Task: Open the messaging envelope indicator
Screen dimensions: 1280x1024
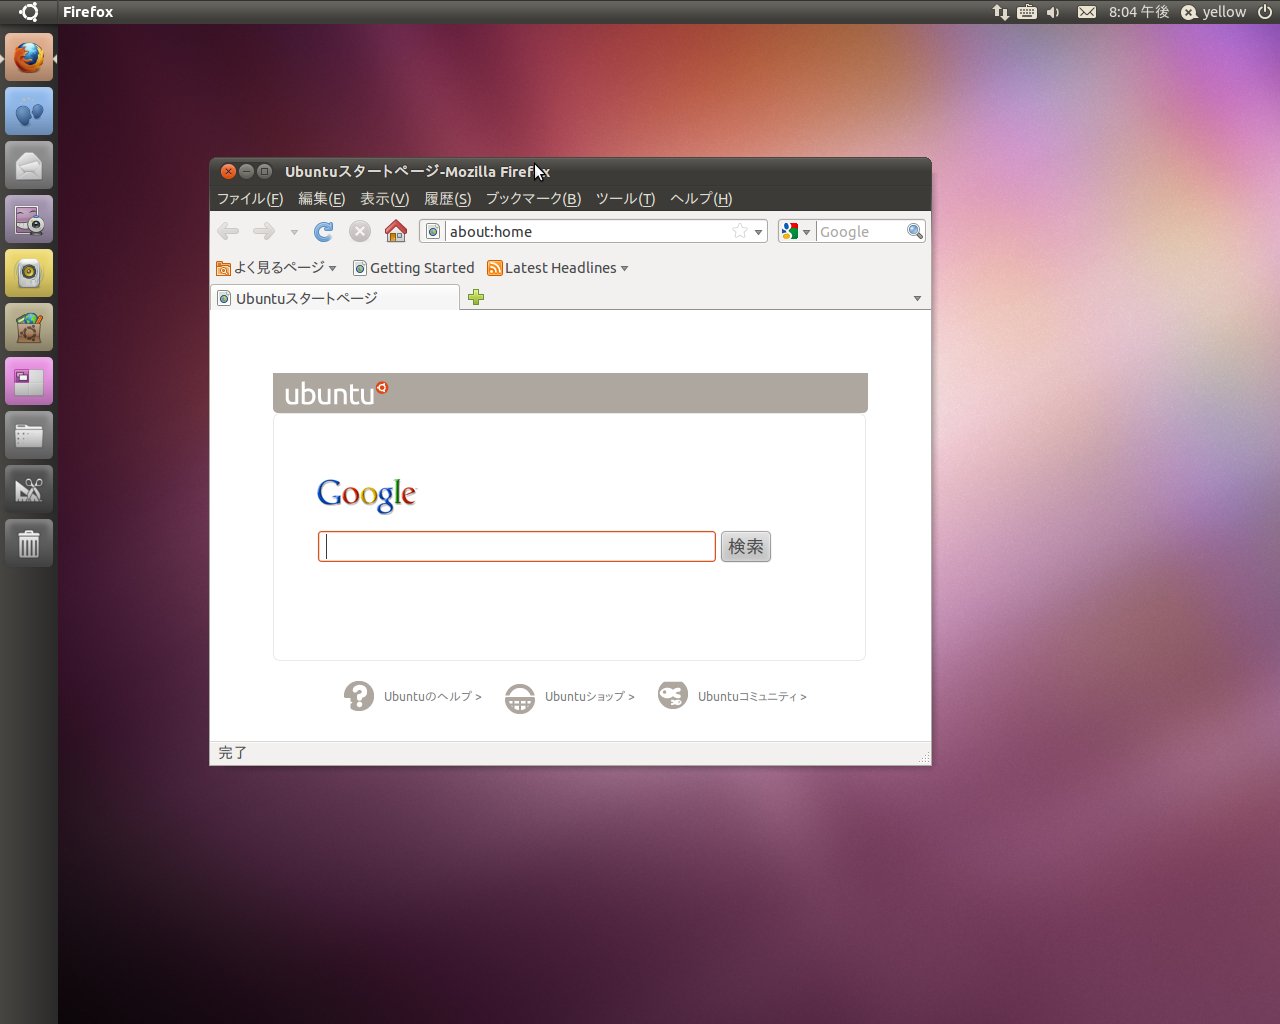Action: (1087, 12)
